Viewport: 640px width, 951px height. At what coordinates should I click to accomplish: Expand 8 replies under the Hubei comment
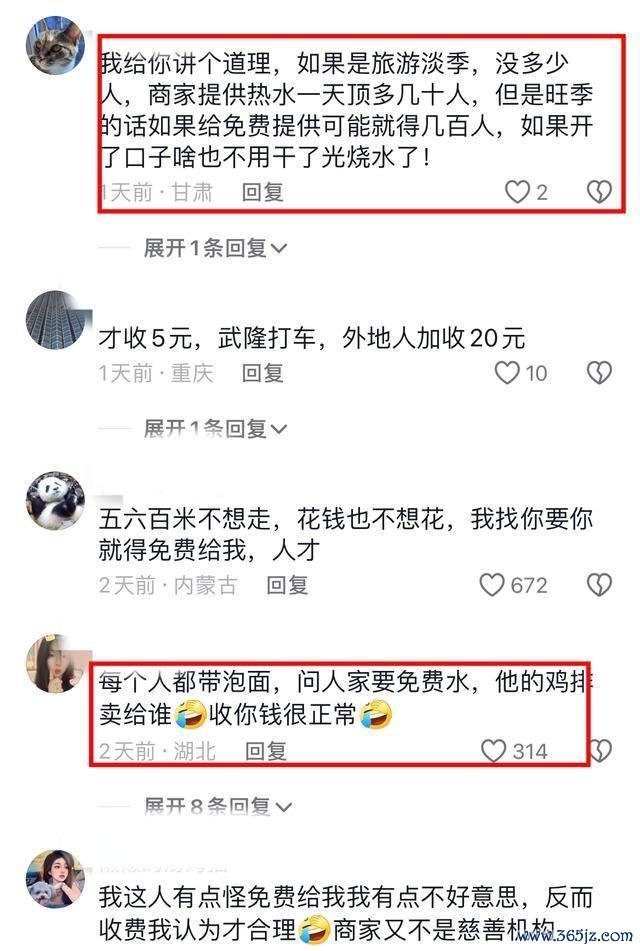[x=218, y=807]
